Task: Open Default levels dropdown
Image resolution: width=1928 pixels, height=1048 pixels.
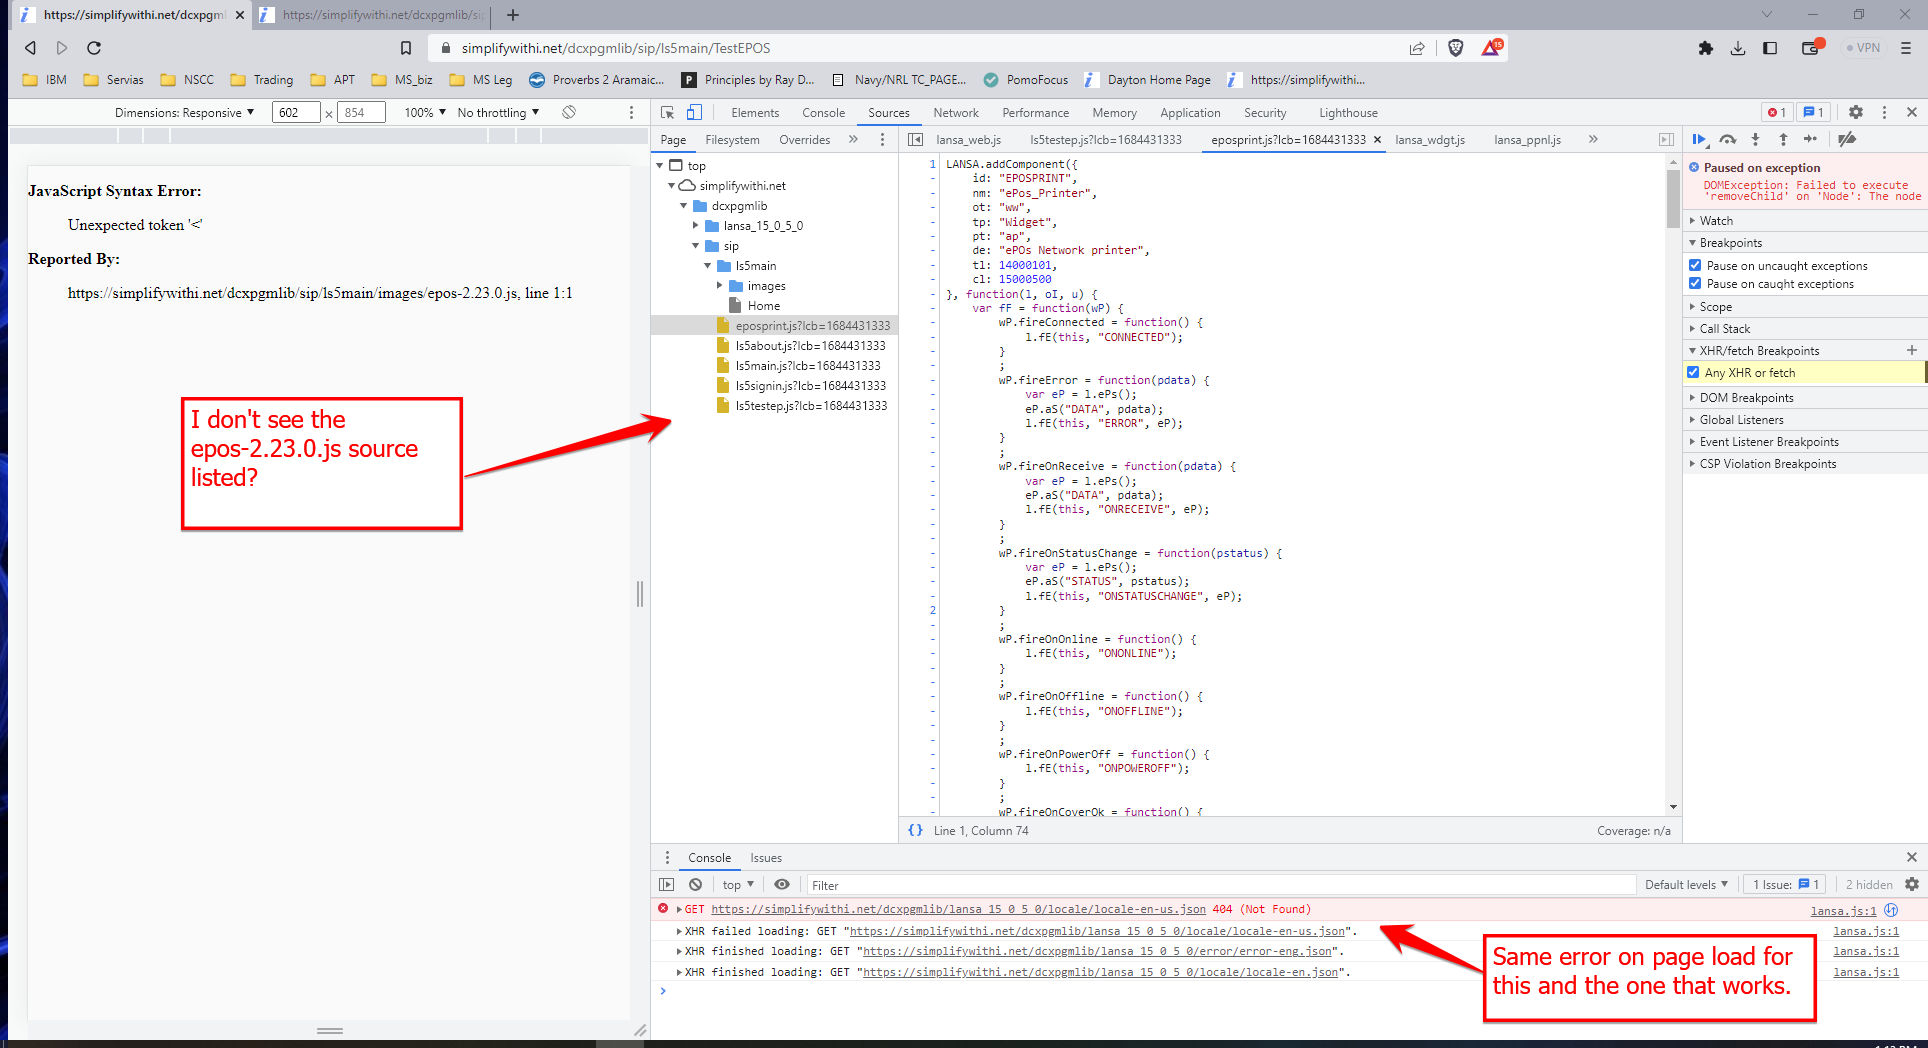Action: point(1687,885)
